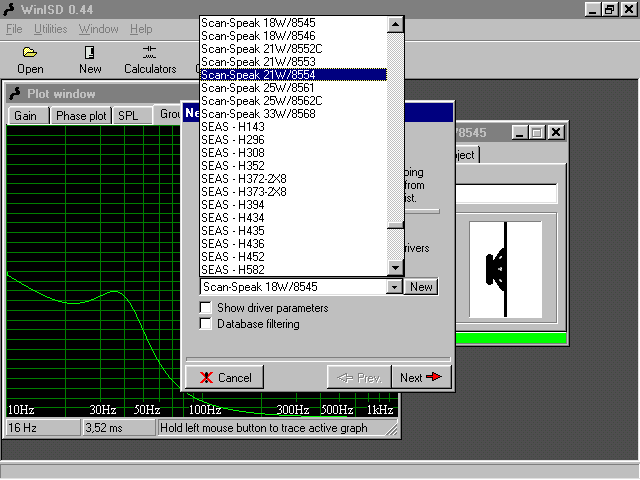Click the 16 Hz status readout
640x480 pixels.
coord(43,428)
